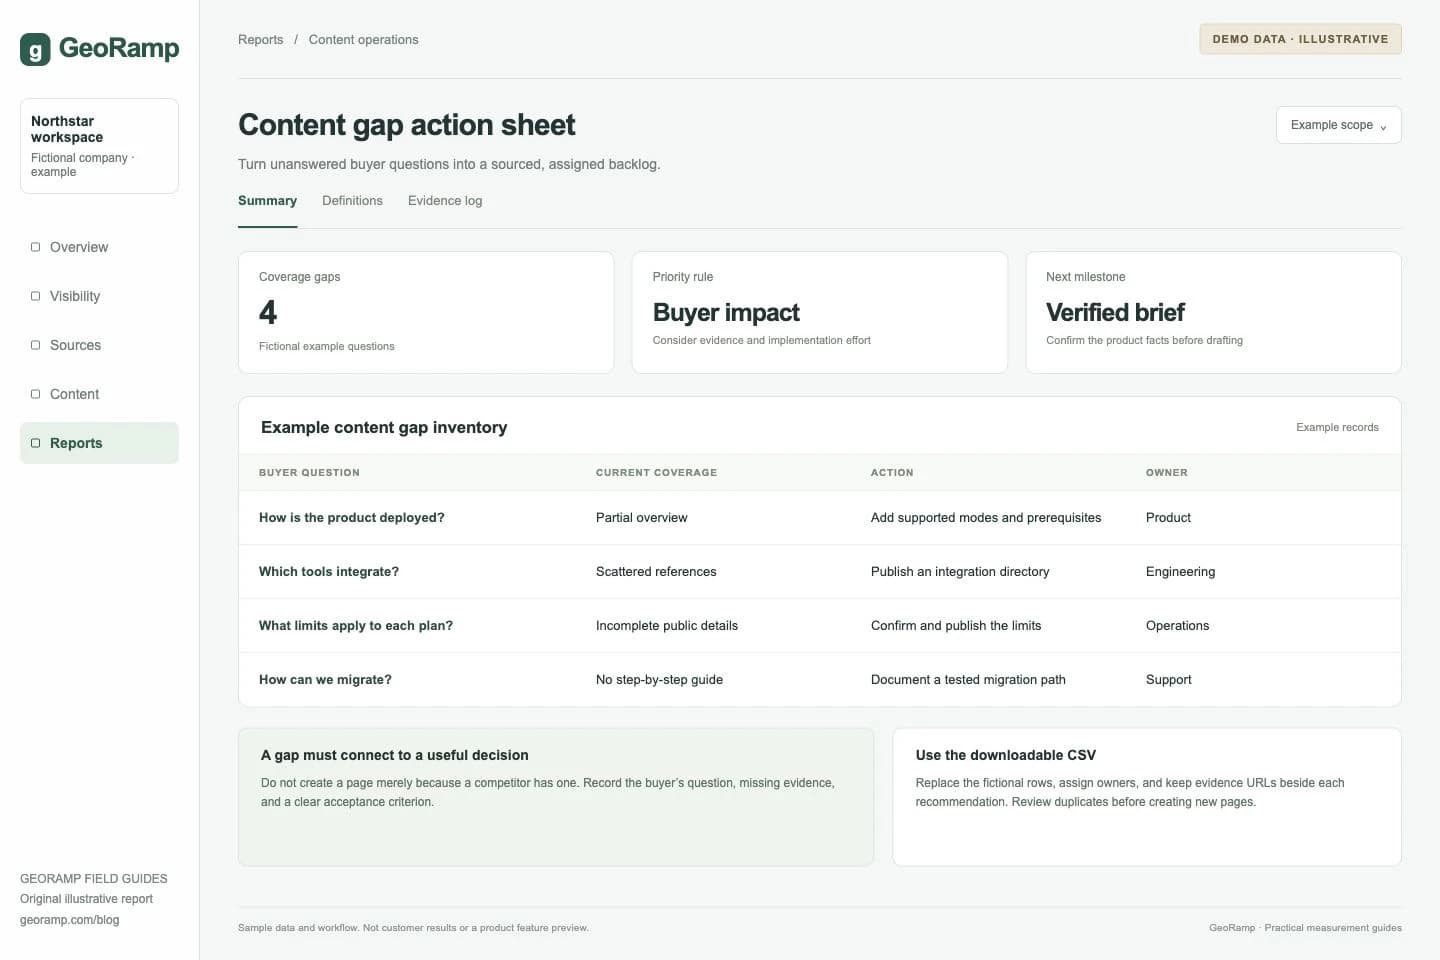1440x960 pixels.
Task: Click 'Original illustrative report' footer text
Action: [x=86, y=899]
